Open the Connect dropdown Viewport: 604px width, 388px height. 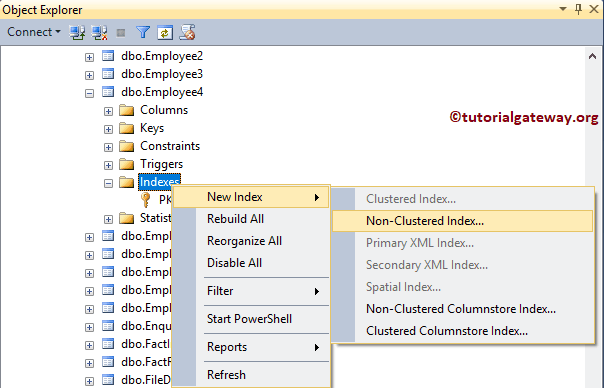[x=34, y=32]
